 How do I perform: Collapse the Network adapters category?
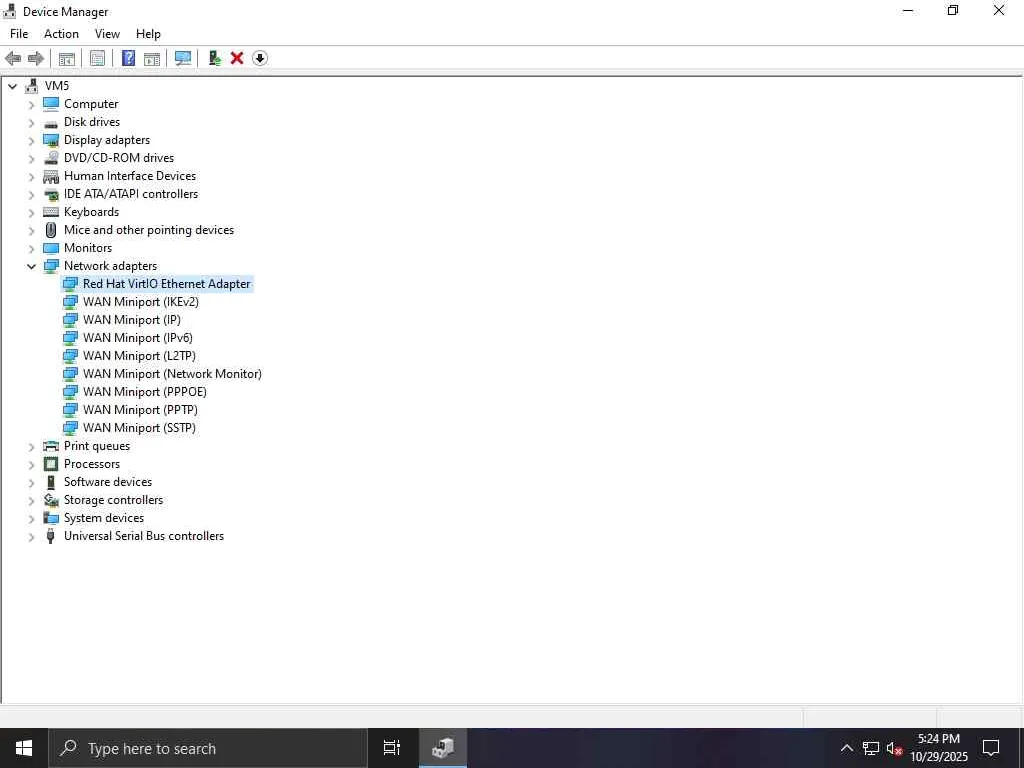point(31,266)
